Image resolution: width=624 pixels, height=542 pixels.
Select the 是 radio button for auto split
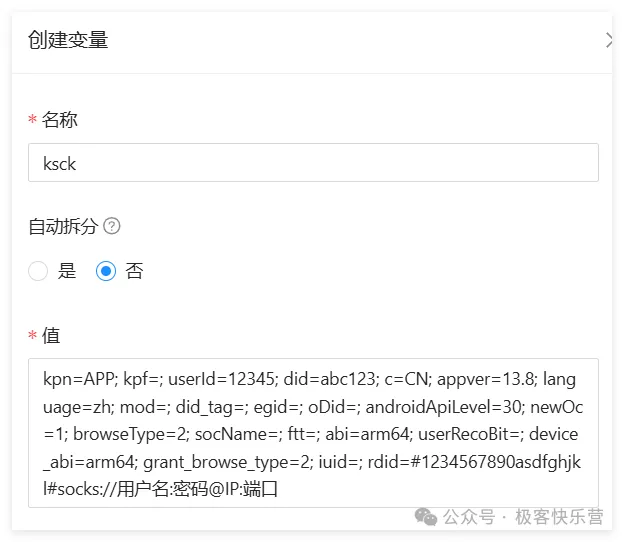38,271
